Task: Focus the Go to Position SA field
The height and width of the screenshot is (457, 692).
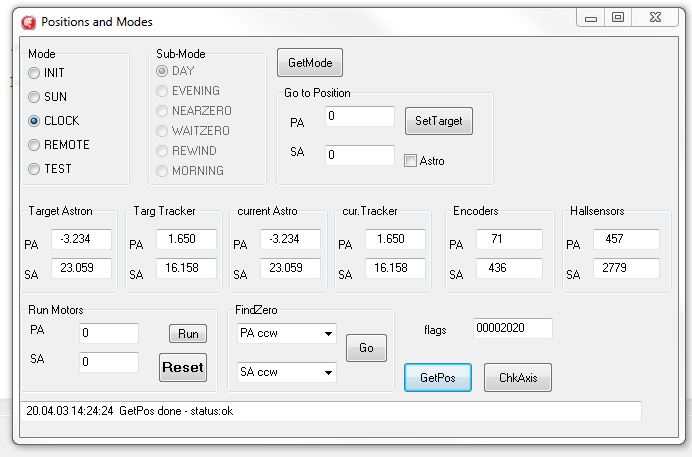Action: 360,155
